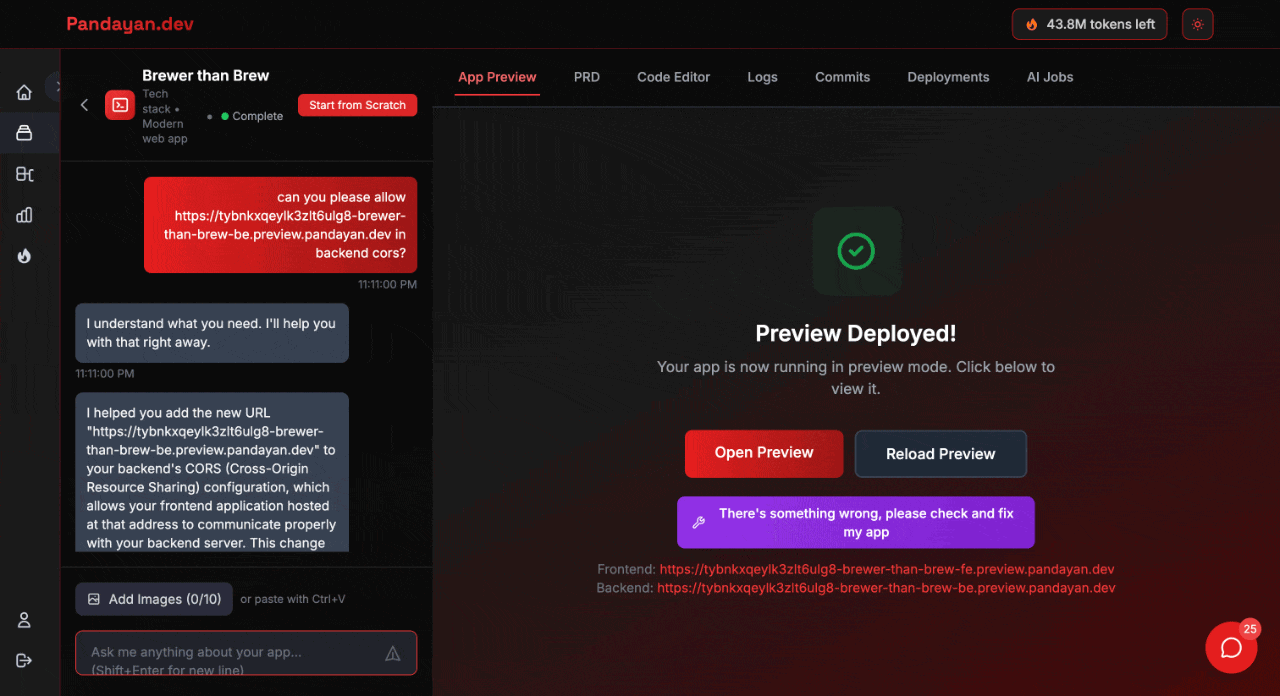Click the red terminal app icon beside Brewer than Brew
This screenshot has width=1280, height=696.
point(119,104)
